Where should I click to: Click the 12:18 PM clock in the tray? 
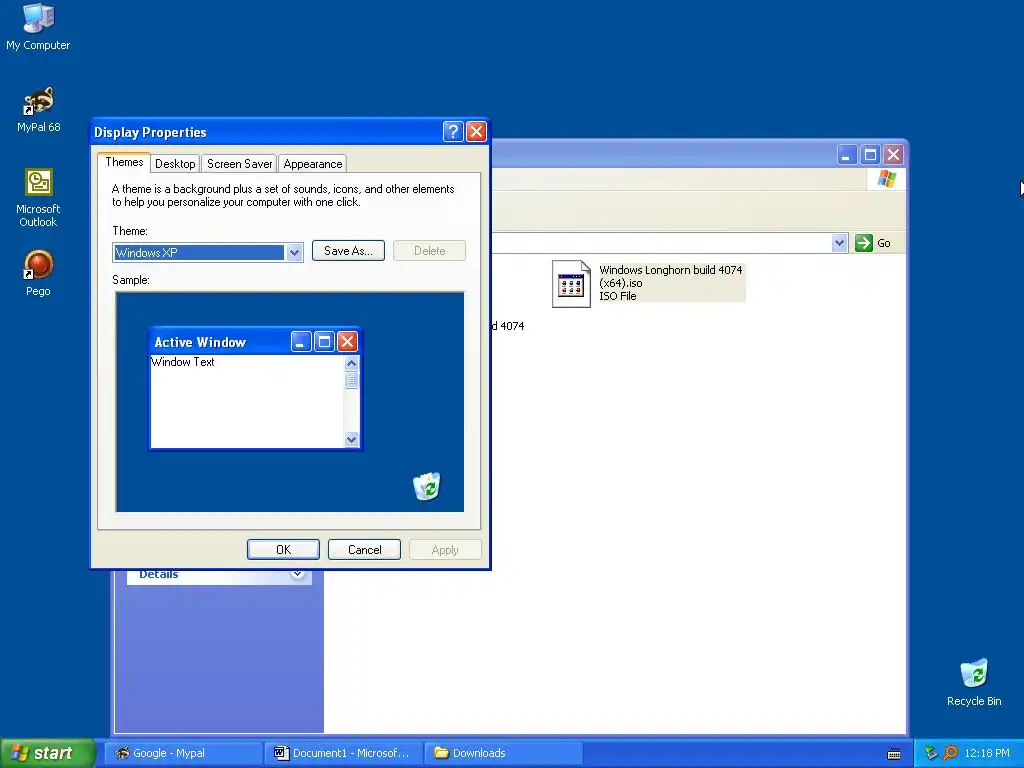coord(987,753)
